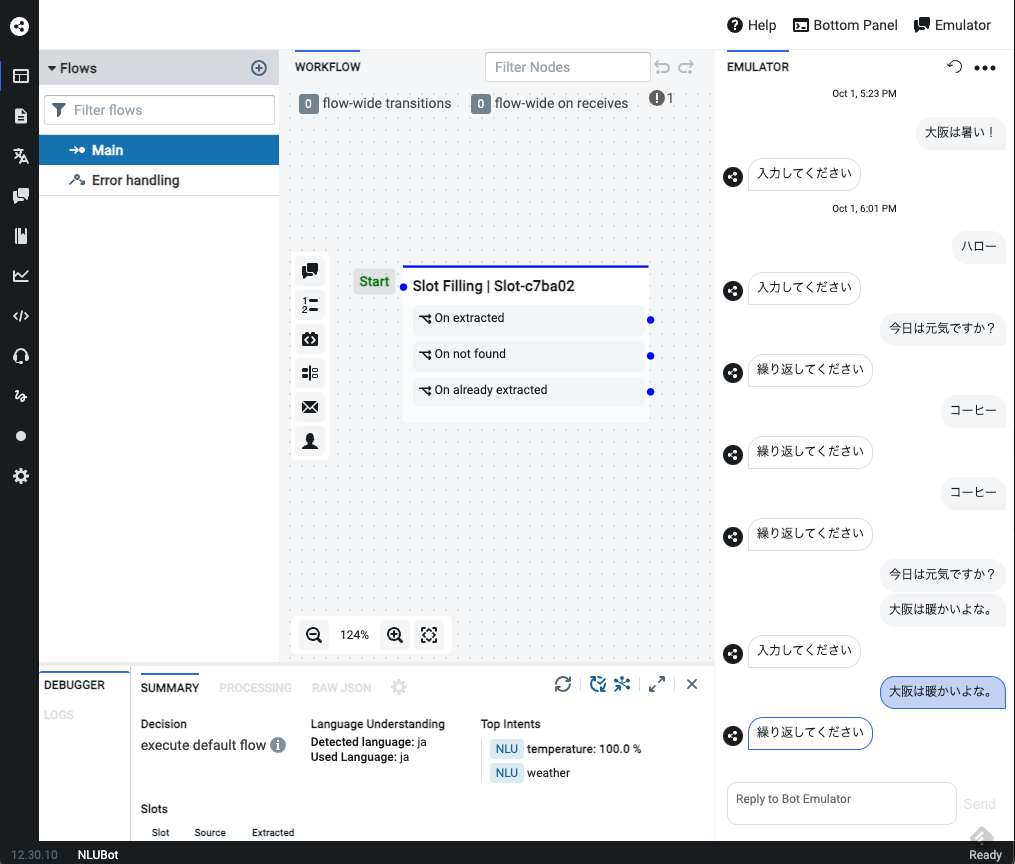This screenshot has width=1015, height=864.
Task: Add a new flow with plus icon
Action: pyautogui.click(x=259, y=68)
